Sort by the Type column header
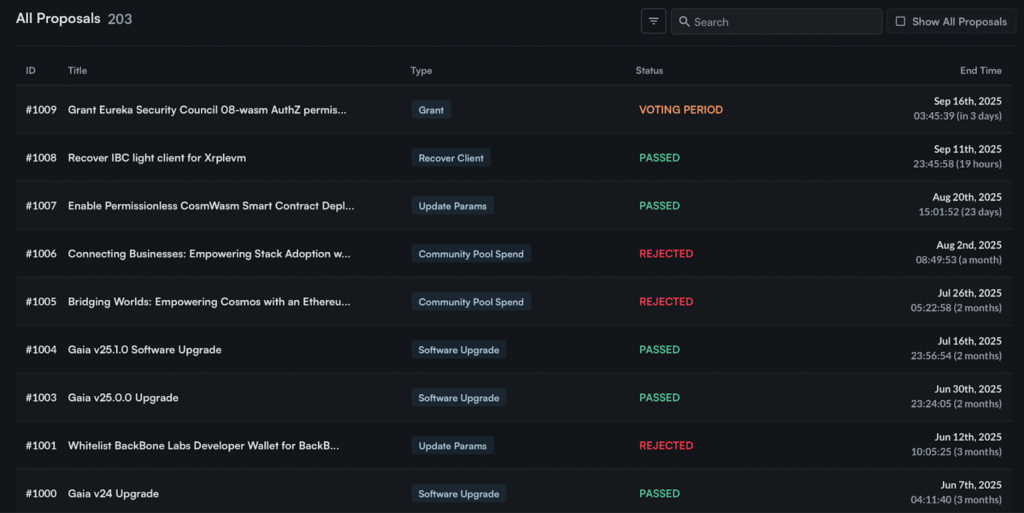The width and height of the screenshot is (1024, 513). point(421,71)
